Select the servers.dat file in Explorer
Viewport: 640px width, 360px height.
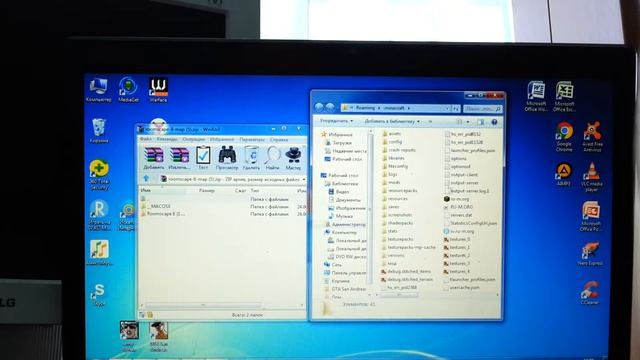(x=458, y=215)
